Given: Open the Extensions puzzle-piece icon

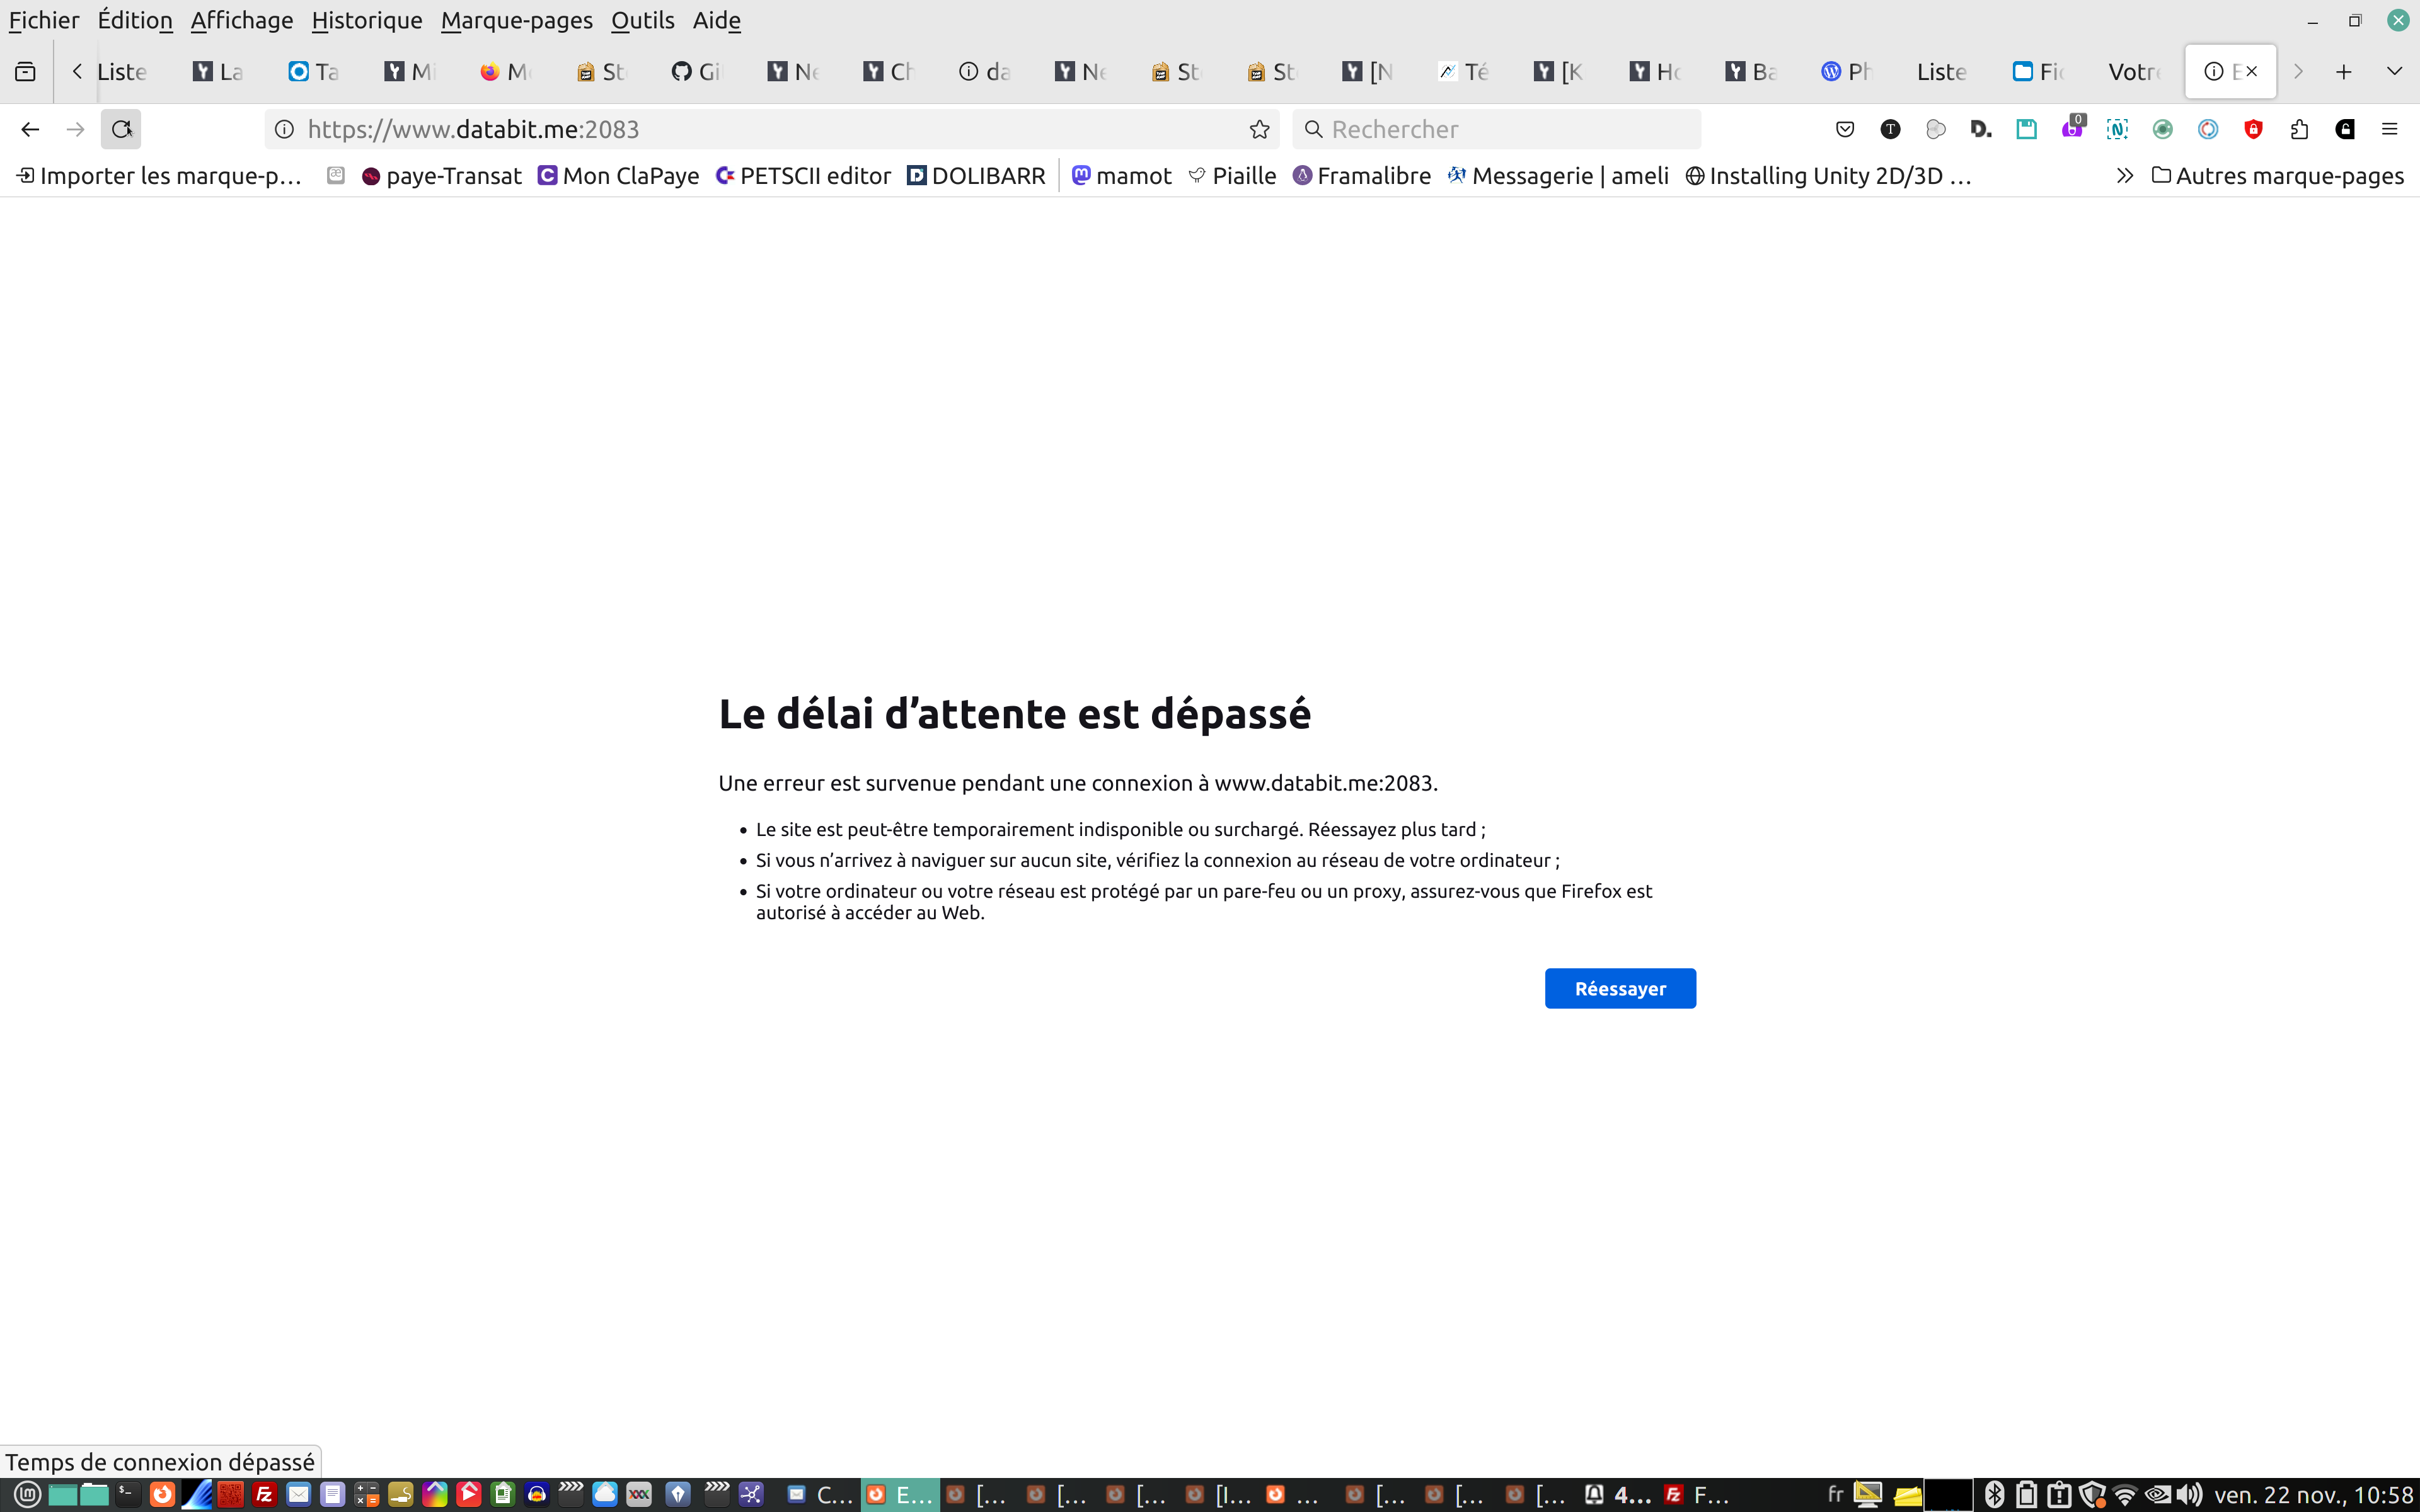Looking at the screenshot, I should [2299, 129].
